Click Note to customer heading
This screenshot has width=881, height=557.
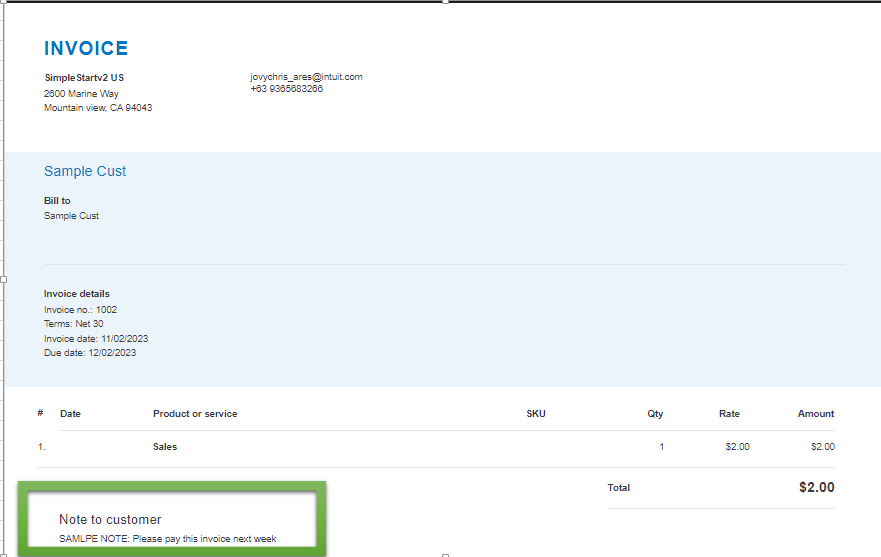point(110,519)
